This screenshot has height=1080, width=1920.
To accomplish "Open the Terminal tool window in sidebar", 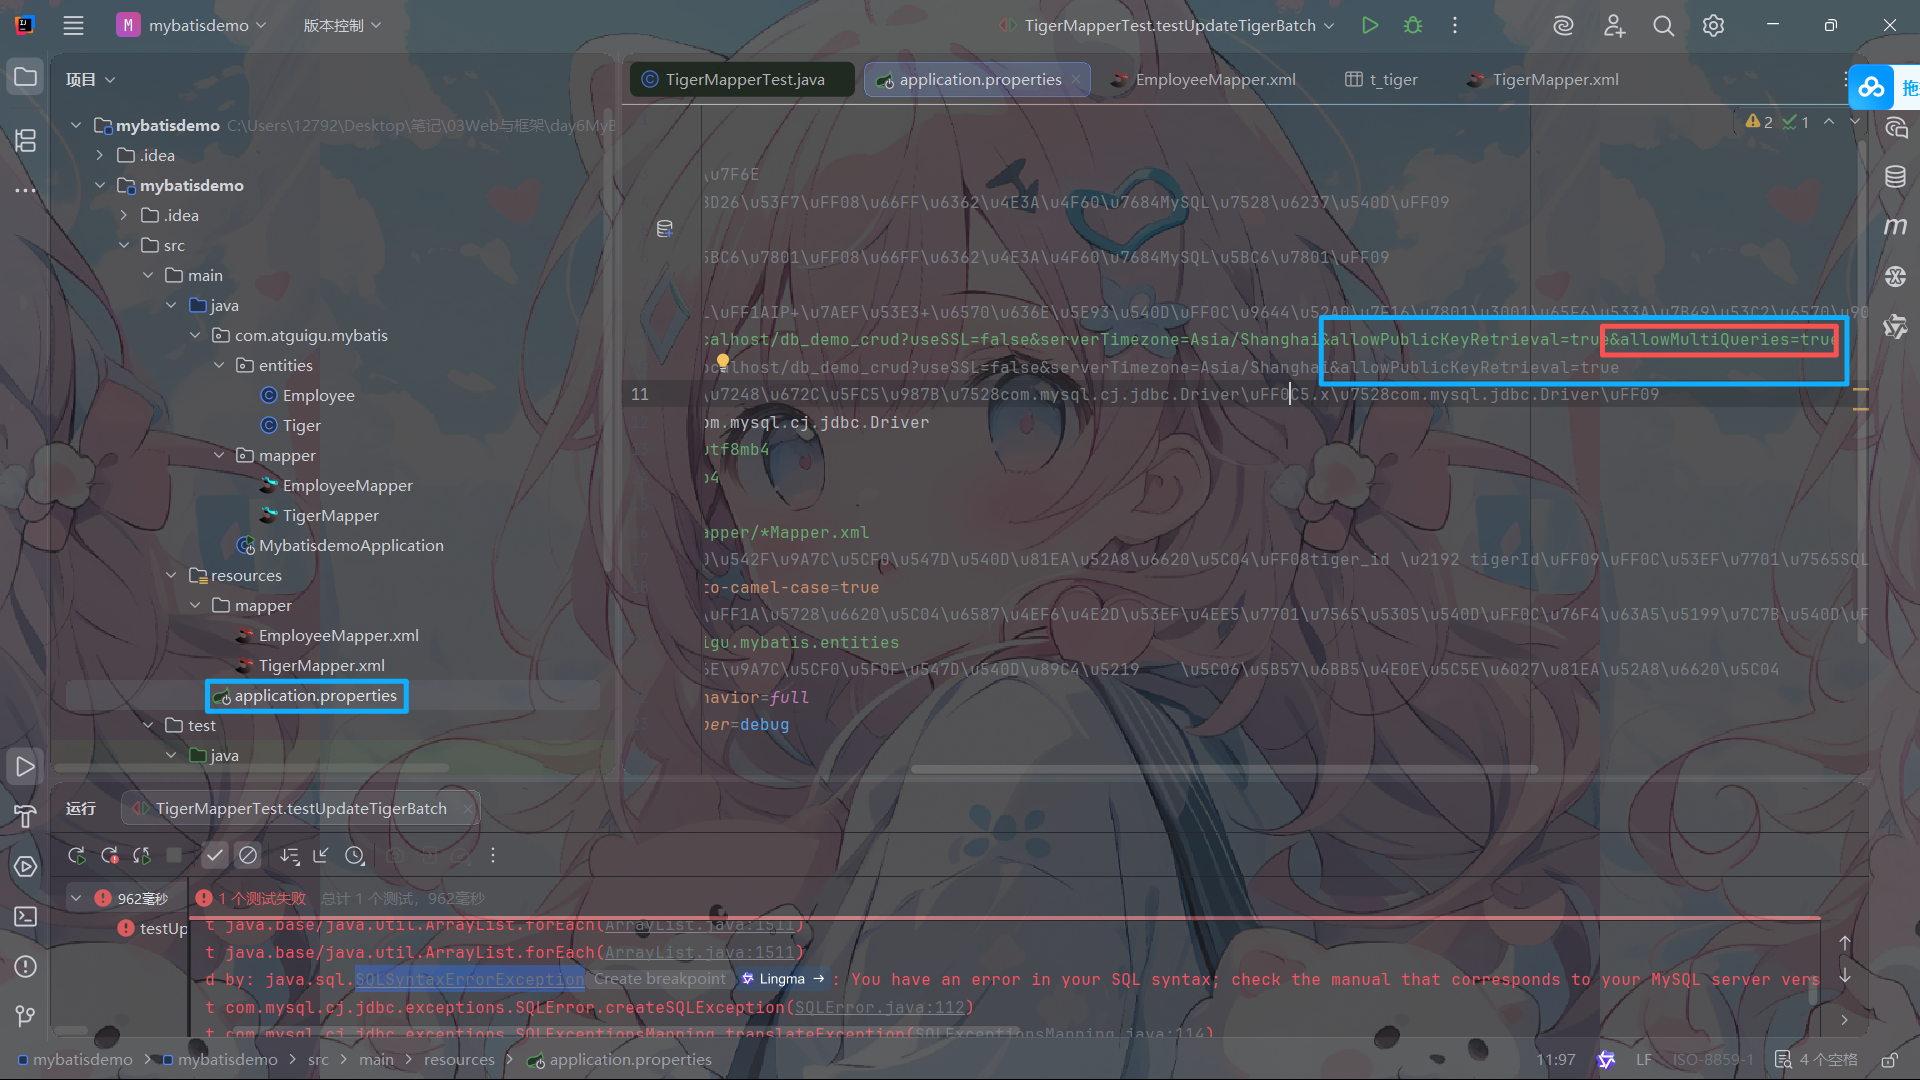I will pyautogui.click(x=26, y=916).
